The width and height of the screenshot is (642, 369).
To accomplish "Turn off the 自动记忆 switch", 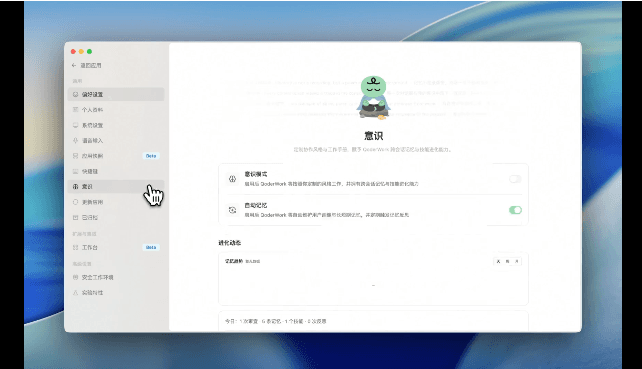I will [x=515, y=210].
